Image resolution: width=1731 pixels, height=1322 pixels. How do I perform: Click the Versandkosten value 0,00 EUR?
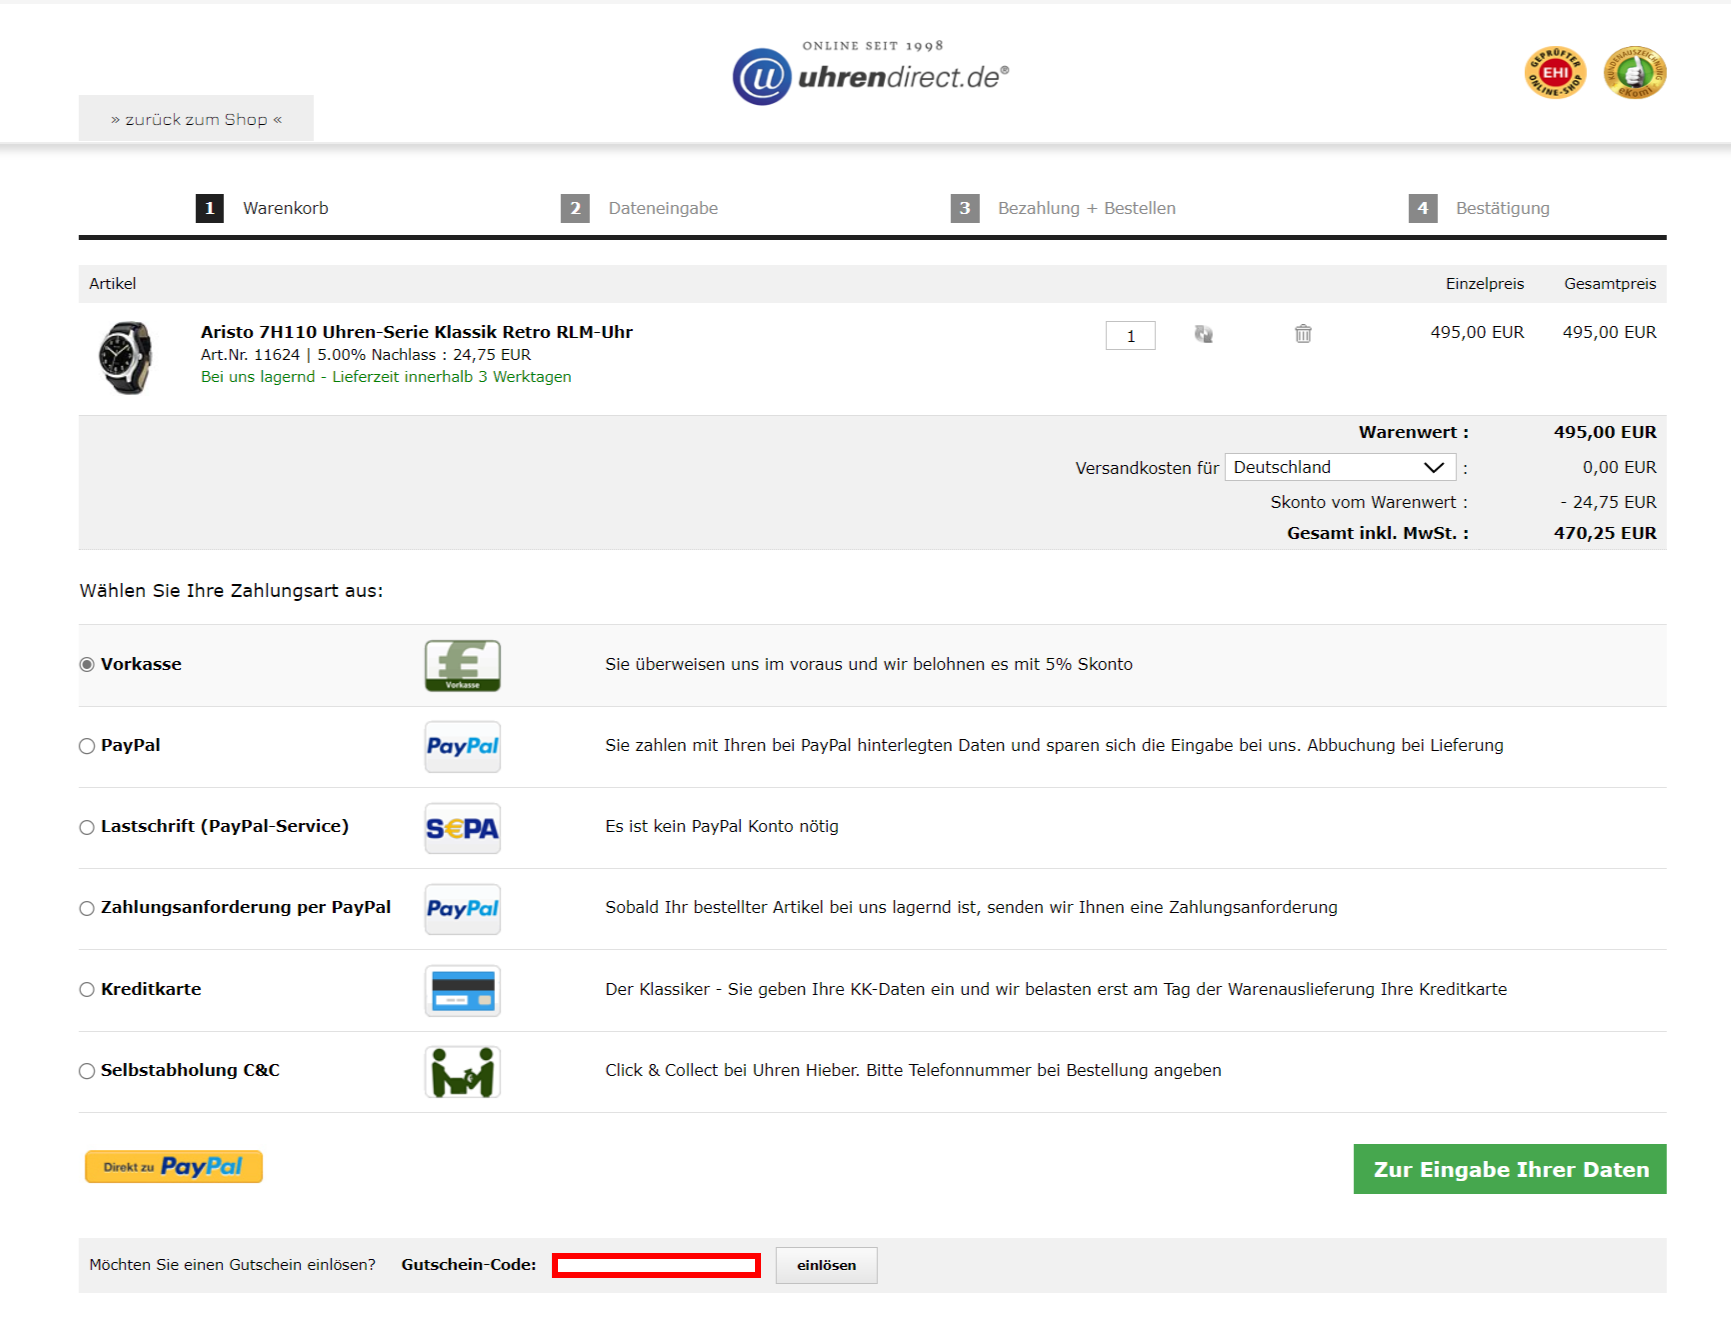[1619, 467]
